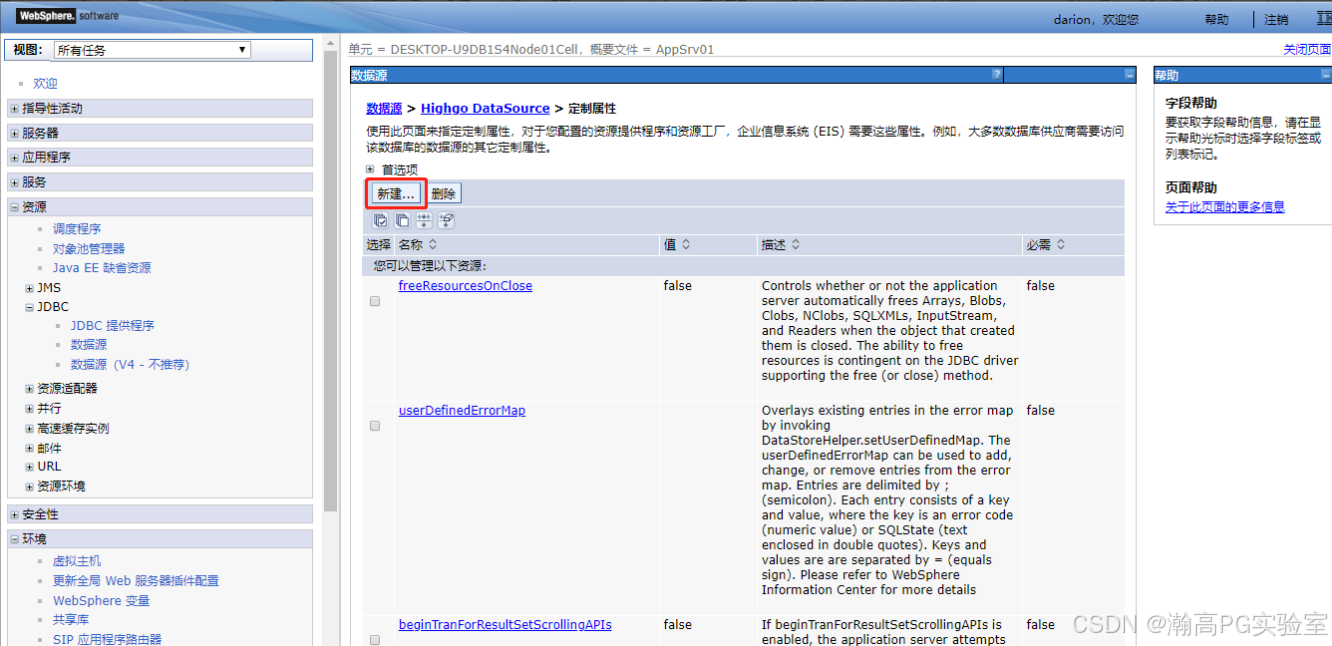The image size is (1332, 646).
Task: Click the IBM logo at top right
Action: click(1322, 18)
